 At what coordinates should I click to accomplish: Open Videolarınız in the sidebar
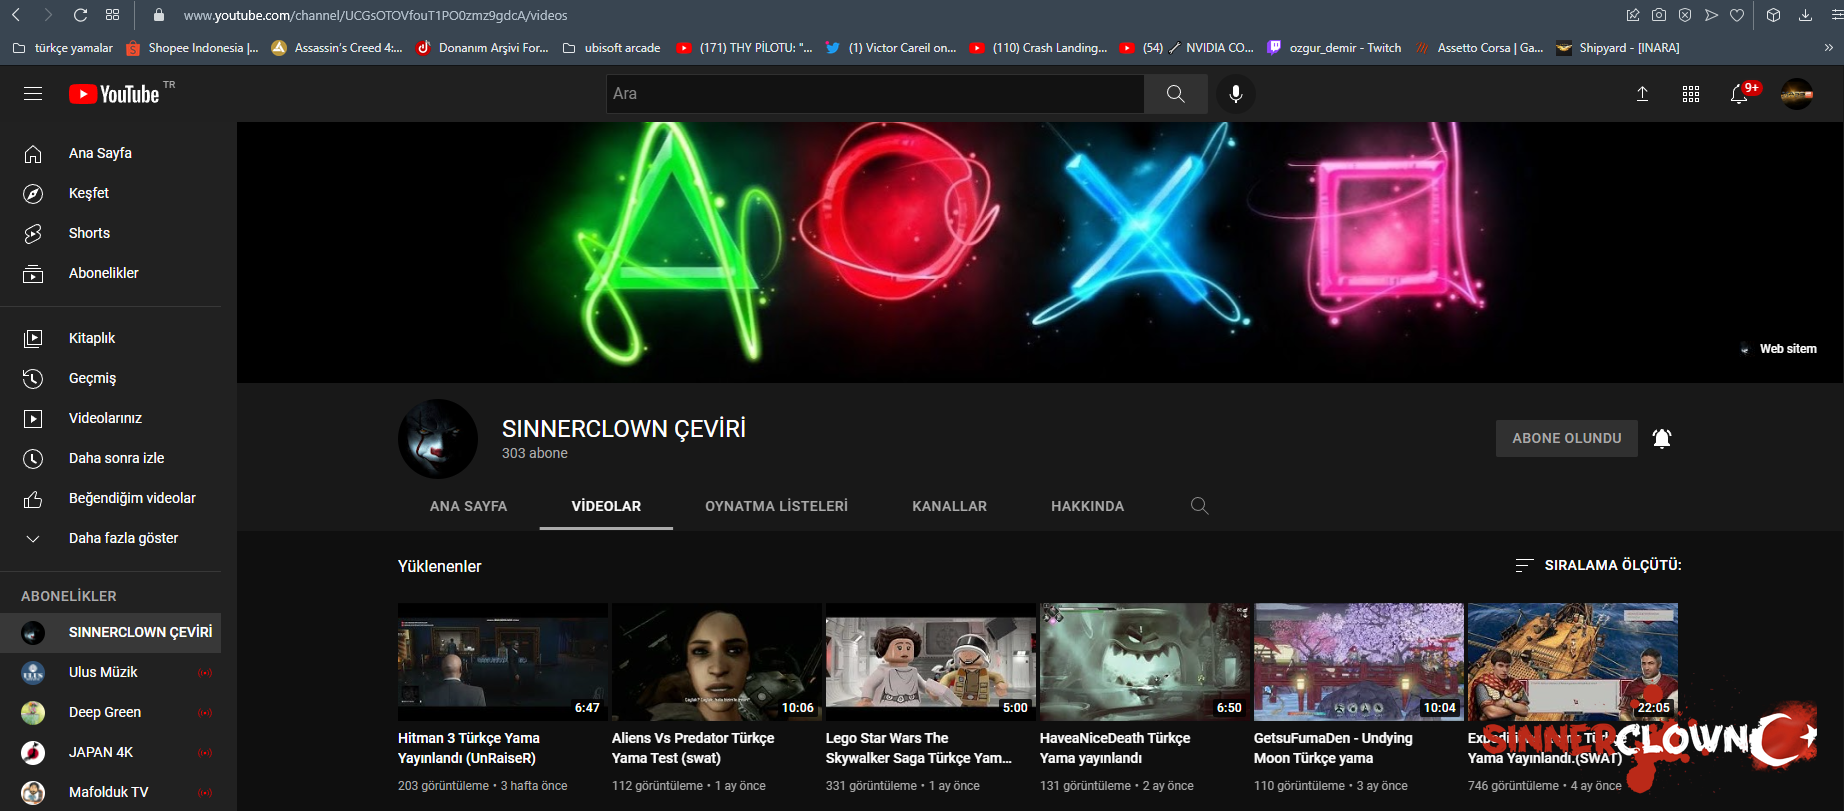tap(110, 418)
